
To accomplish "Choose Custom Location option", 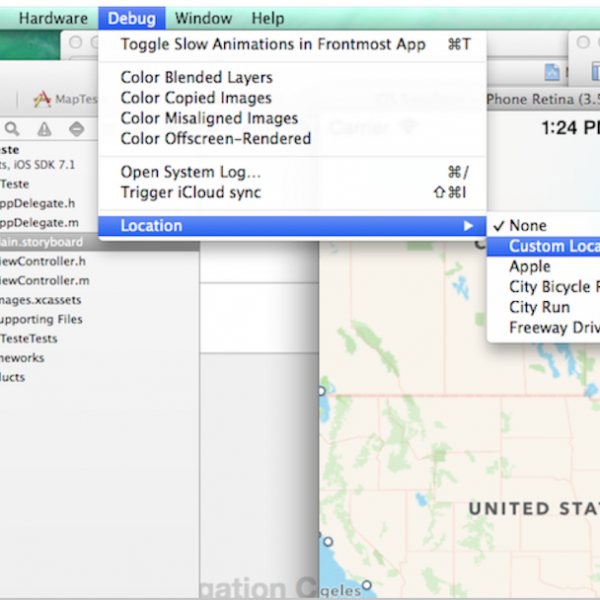I will pos(543,246).
